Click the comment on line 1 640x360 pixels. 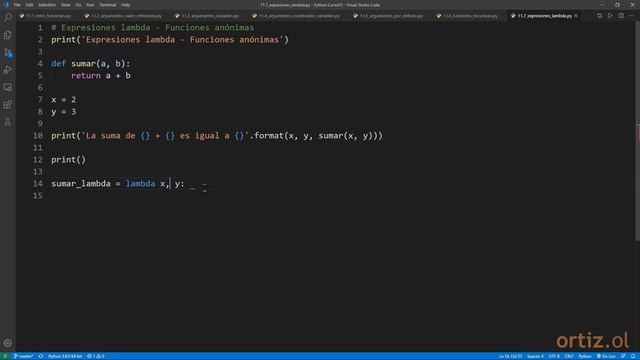coord(153,28)
